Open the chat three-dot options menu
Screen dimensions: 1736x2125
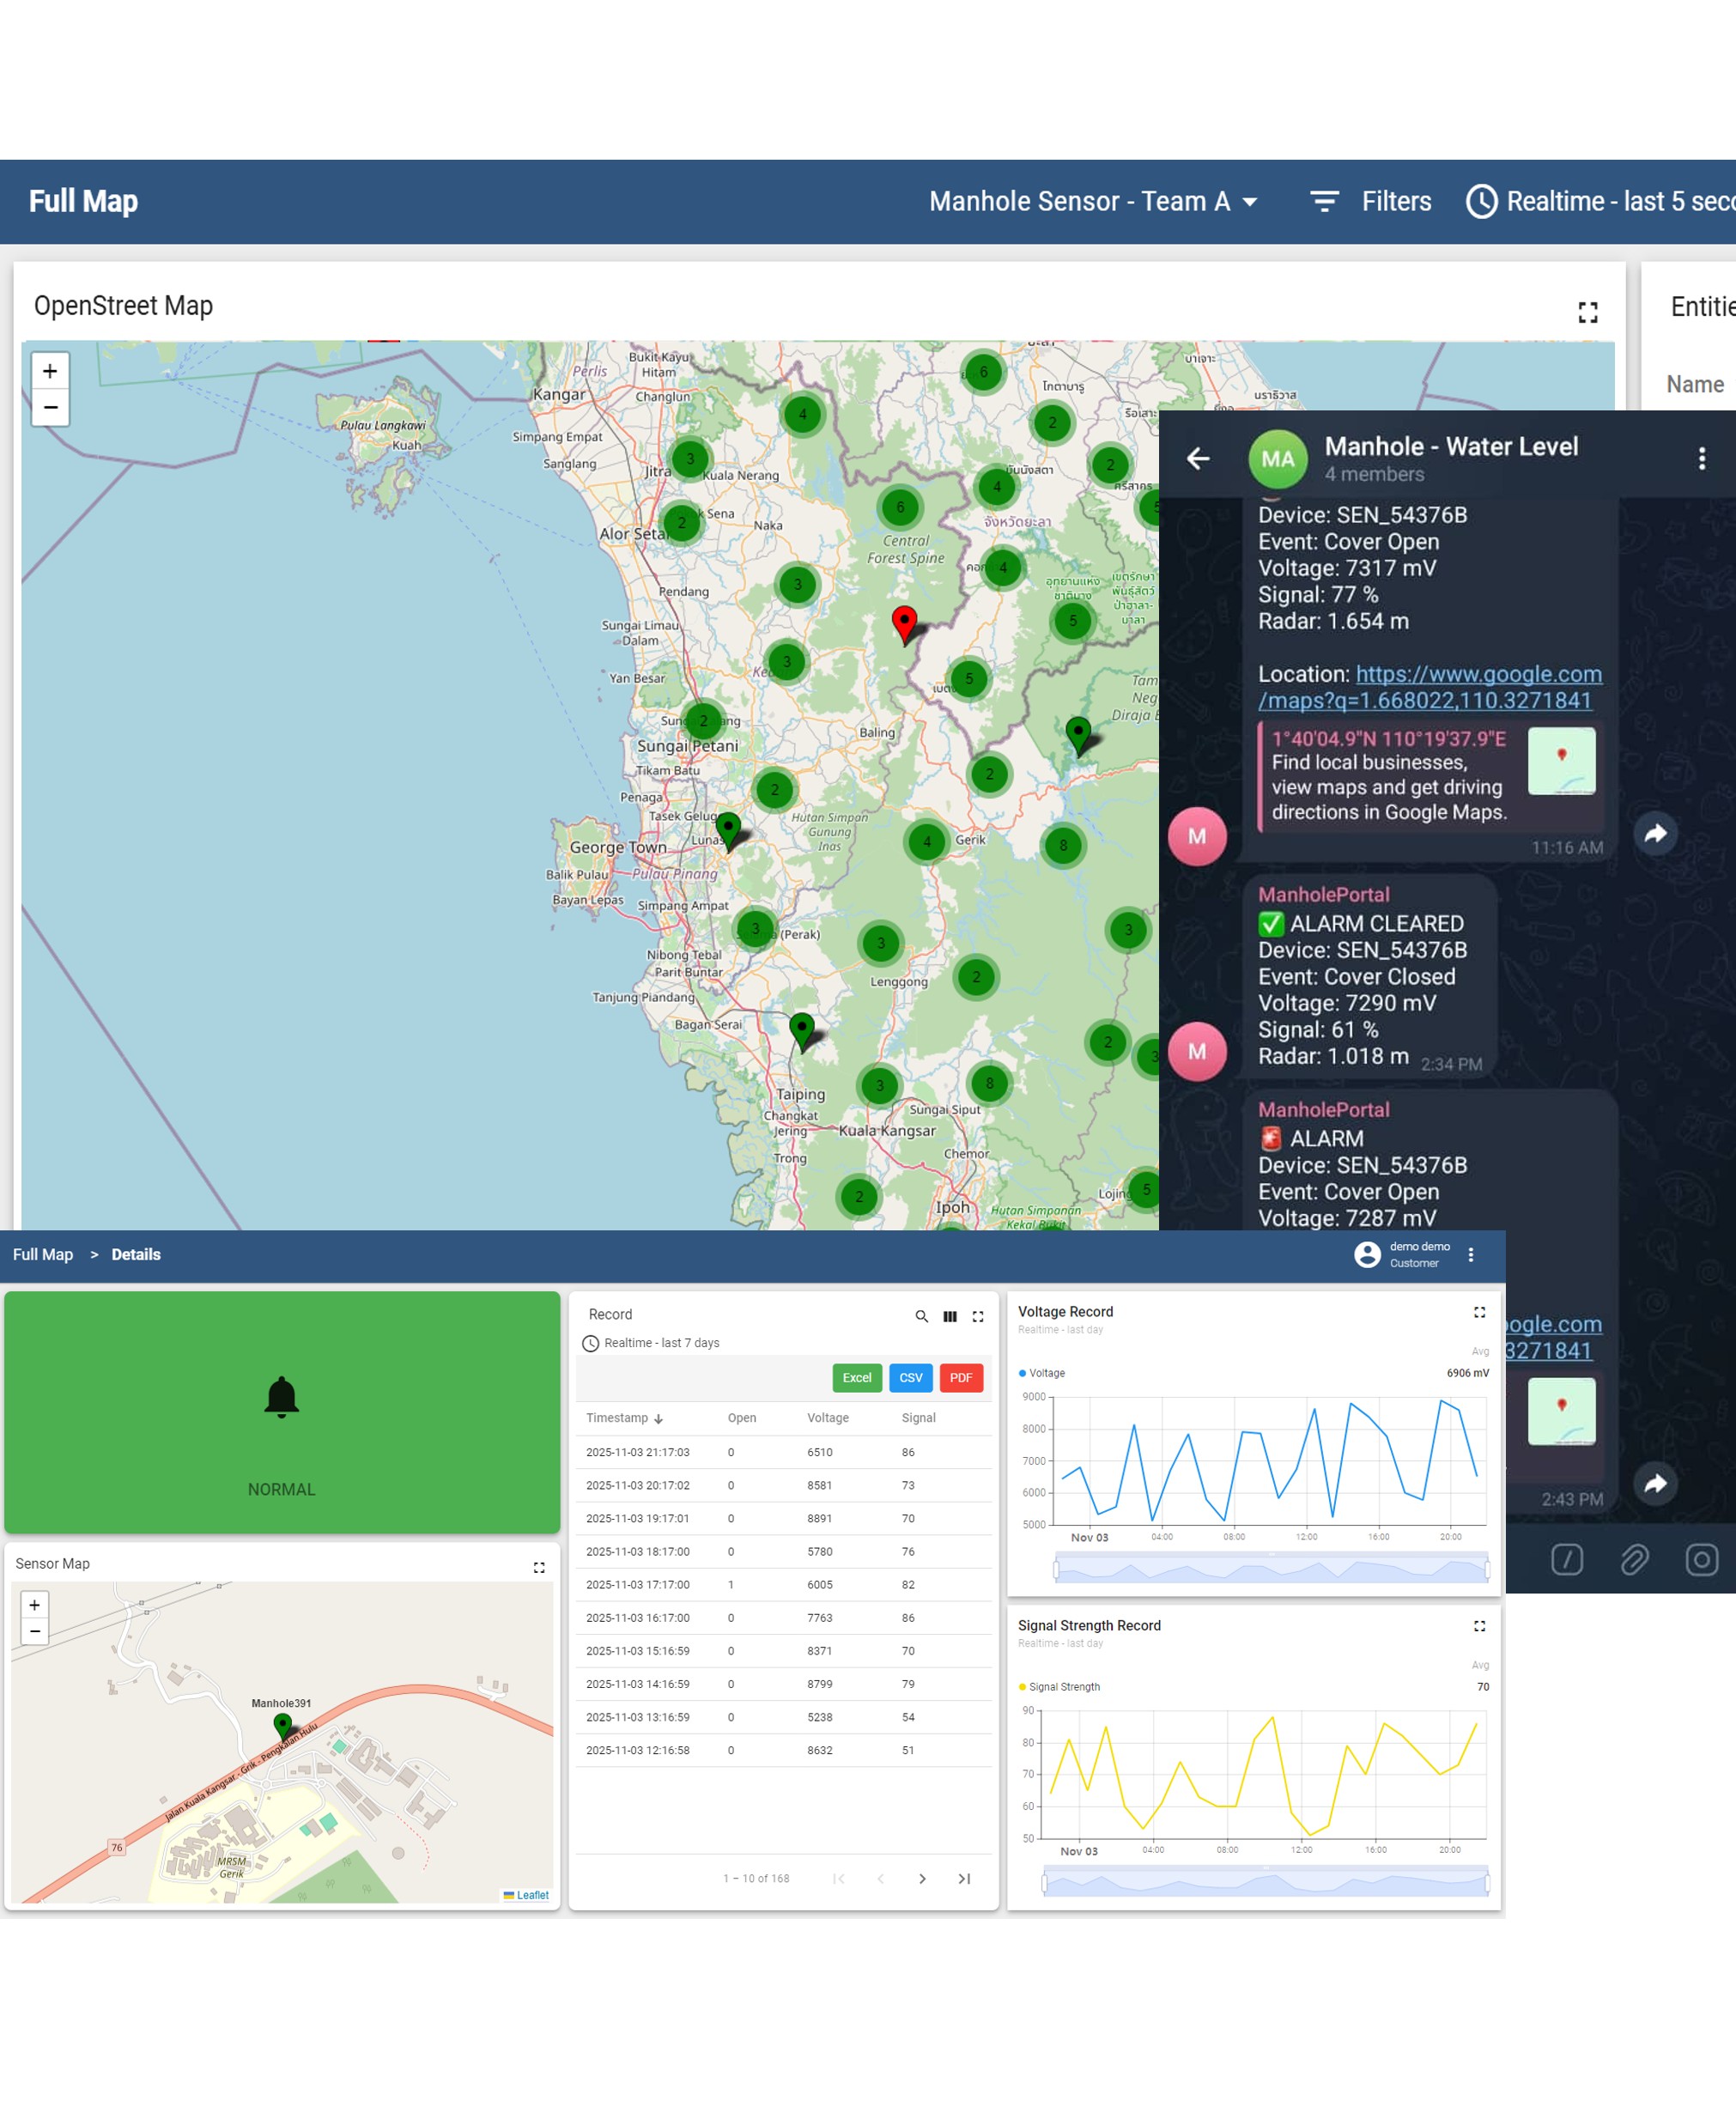[1701, 458]
